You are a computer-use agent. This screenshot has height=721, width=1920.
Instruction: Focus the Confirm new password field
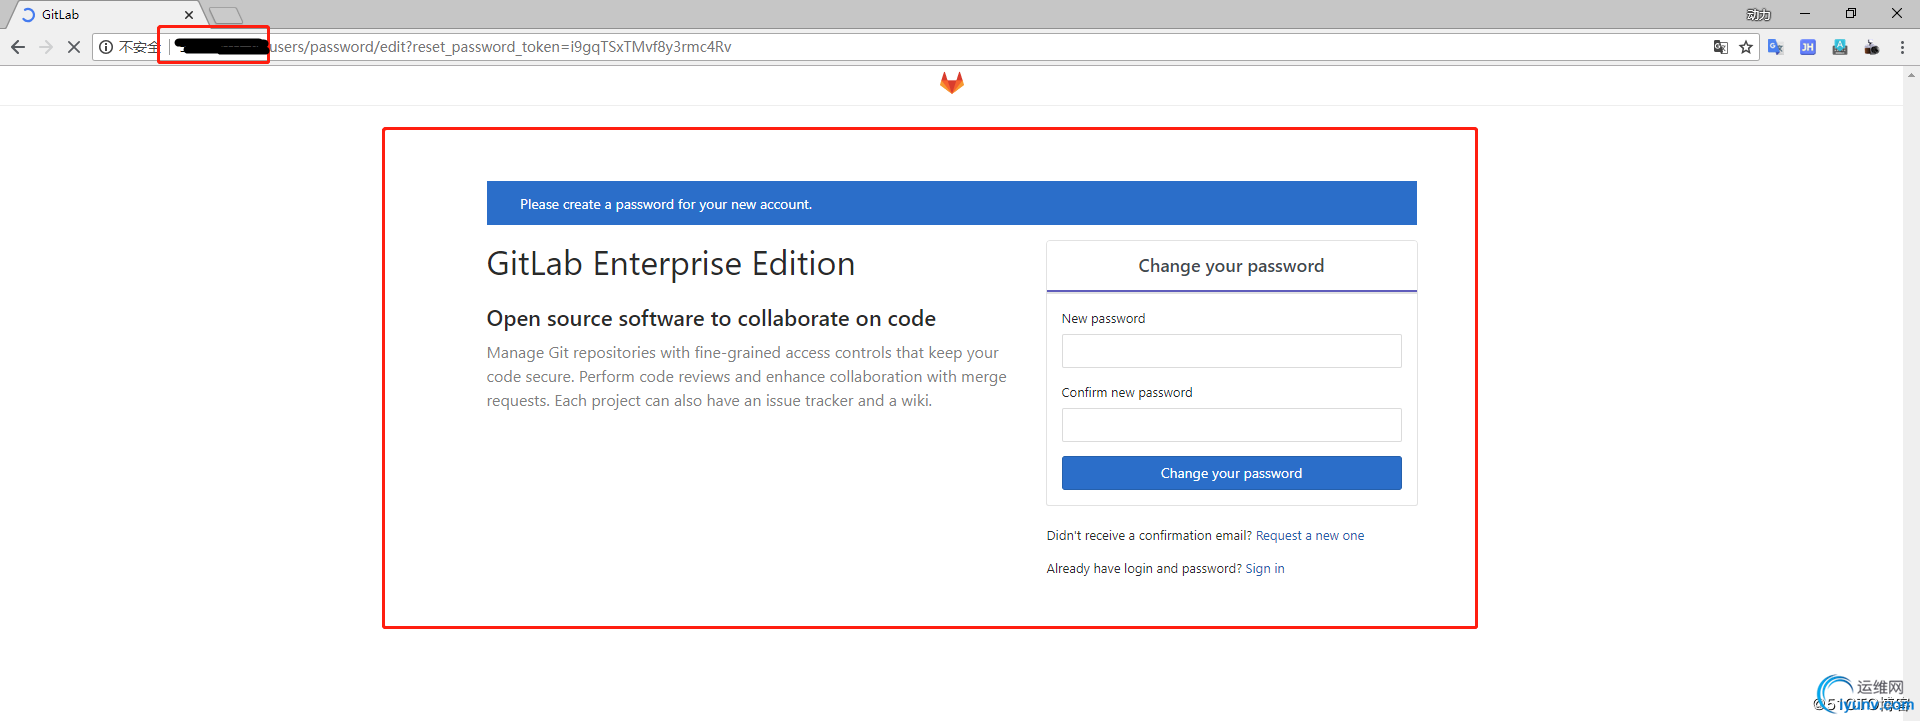click(1231, 425)
